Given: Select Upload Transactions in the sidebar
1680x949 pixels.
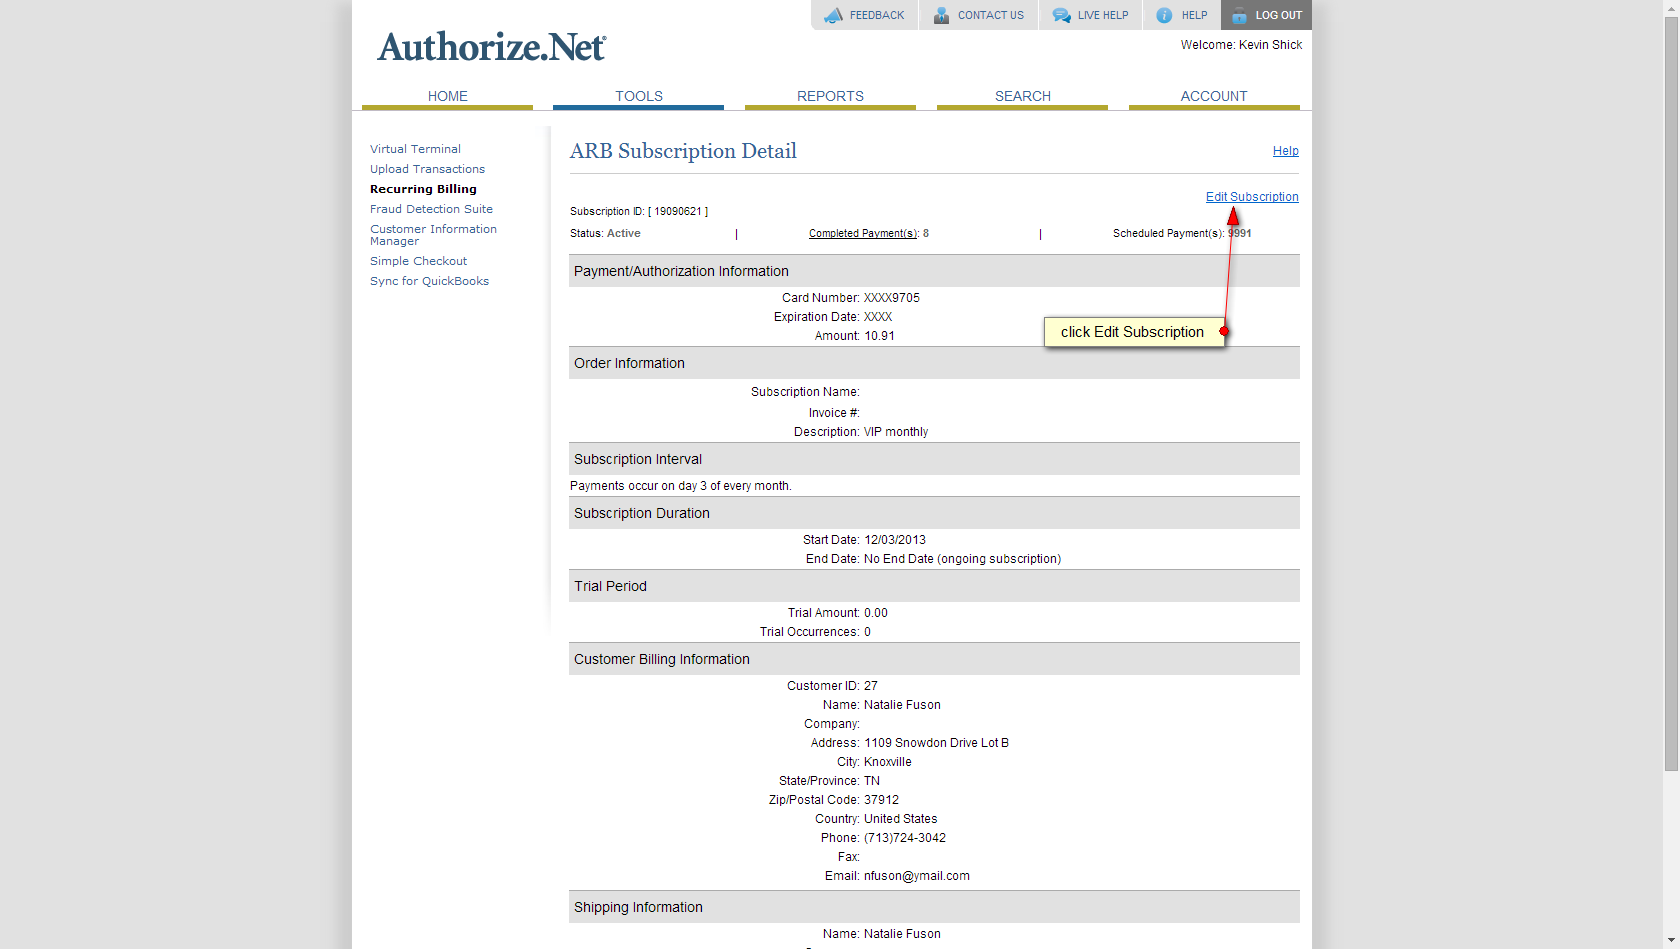Looking at the screenshot, I should (427, 169).
